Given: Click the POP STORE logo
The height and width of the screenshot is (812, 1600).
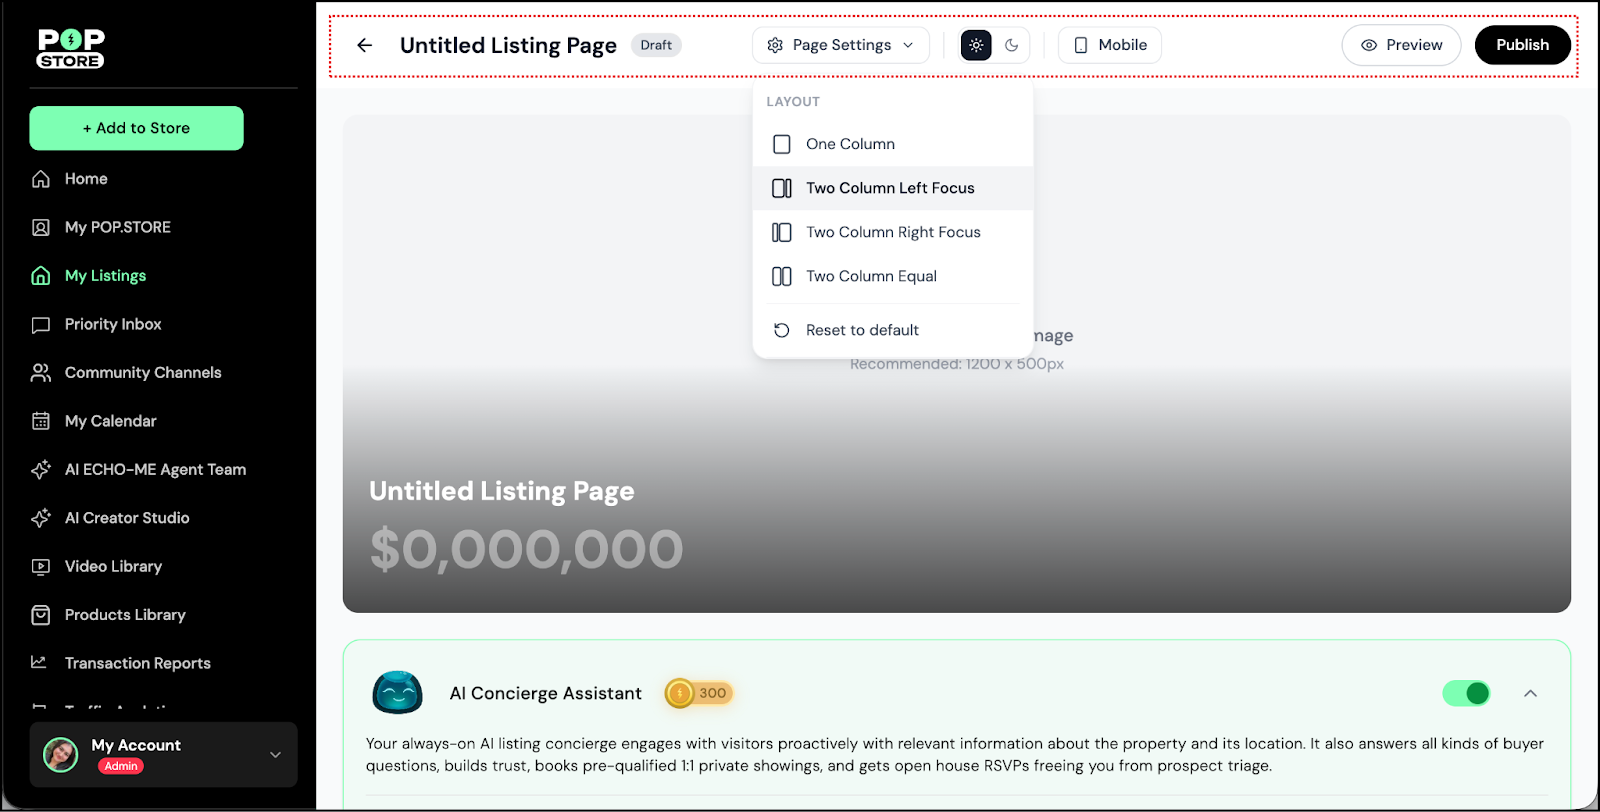Looking at the screenshot, I should [x=71, y=48].
